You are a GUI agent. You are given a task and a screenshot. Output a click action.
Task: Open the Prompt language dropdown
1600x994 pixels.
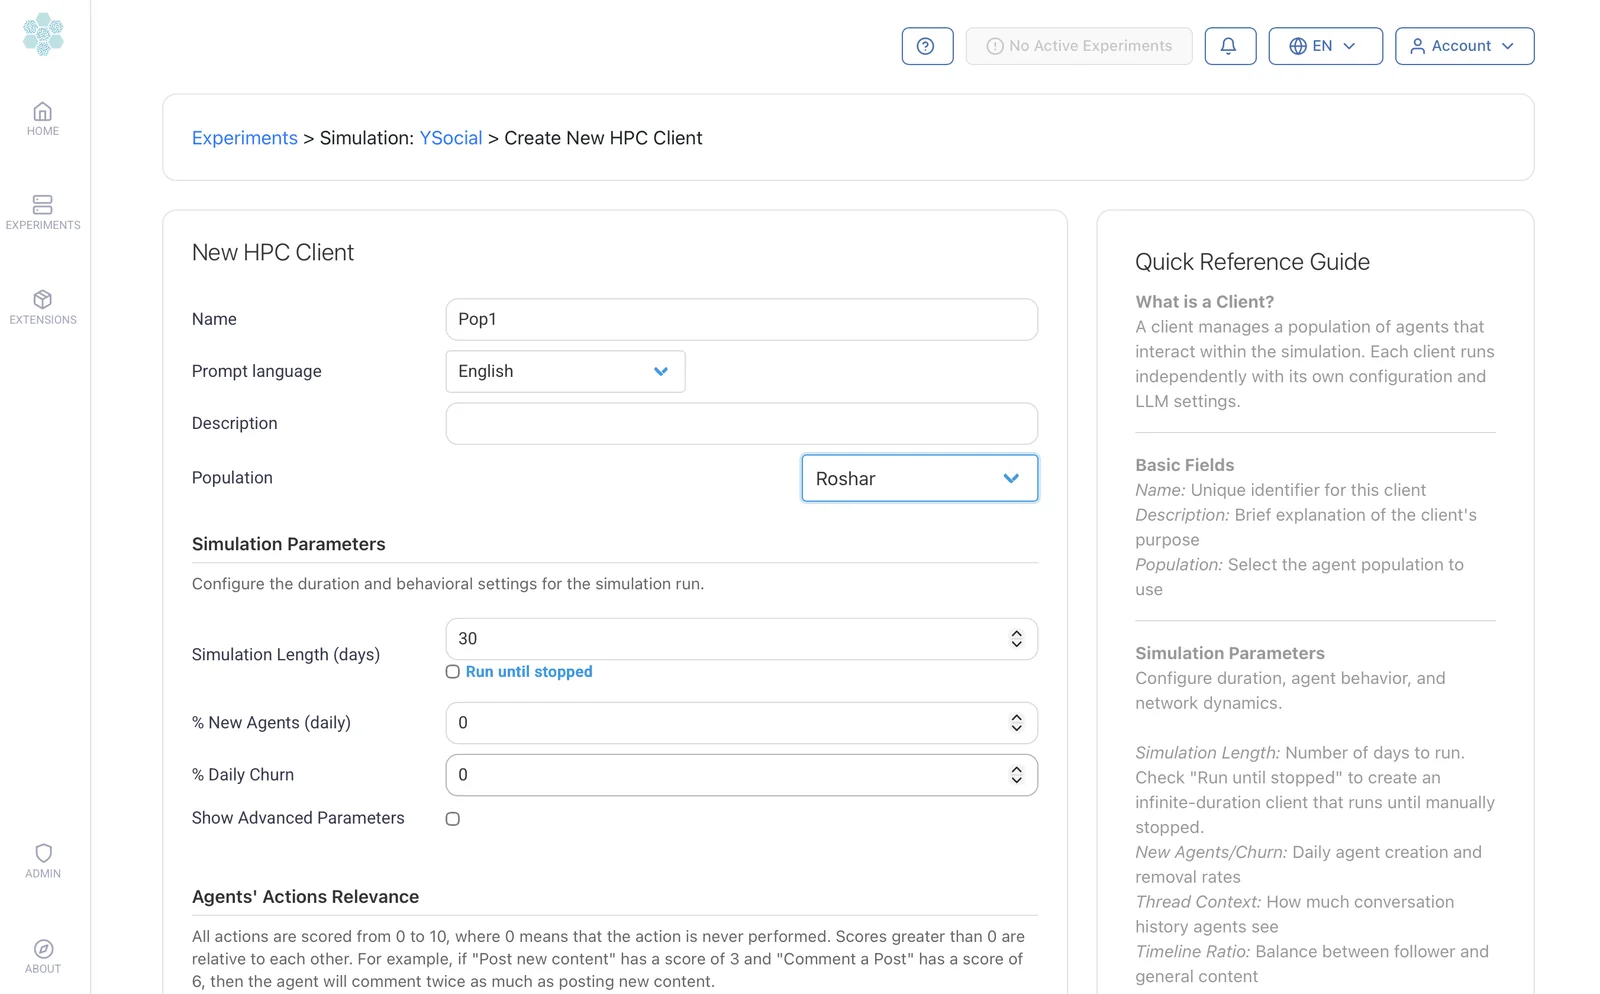pyautogui.click(x=565, y=371)
